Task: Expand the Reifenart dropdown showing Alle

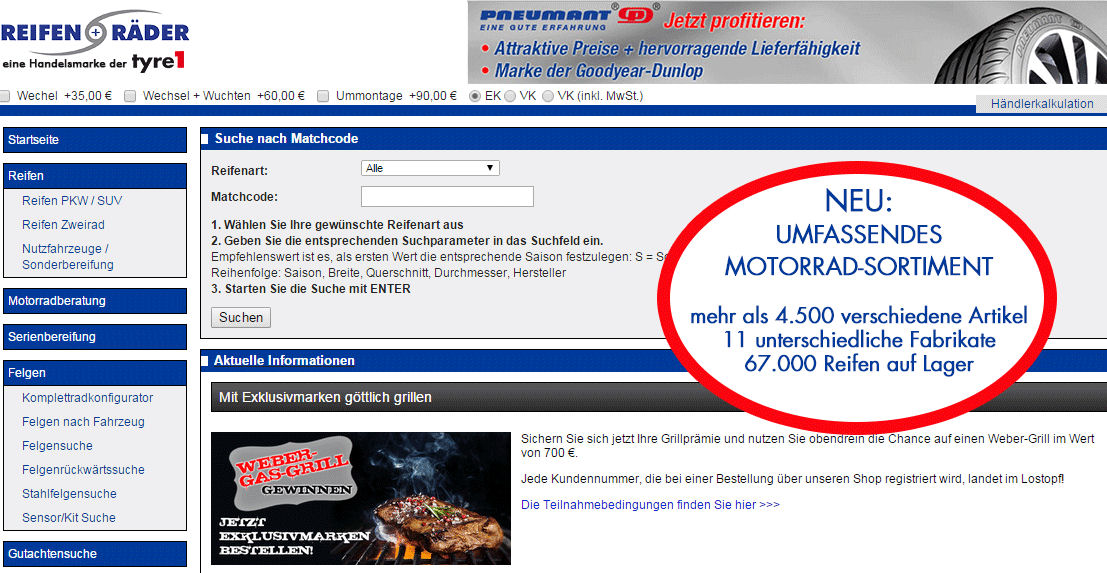Action: [x=430, y=168]
